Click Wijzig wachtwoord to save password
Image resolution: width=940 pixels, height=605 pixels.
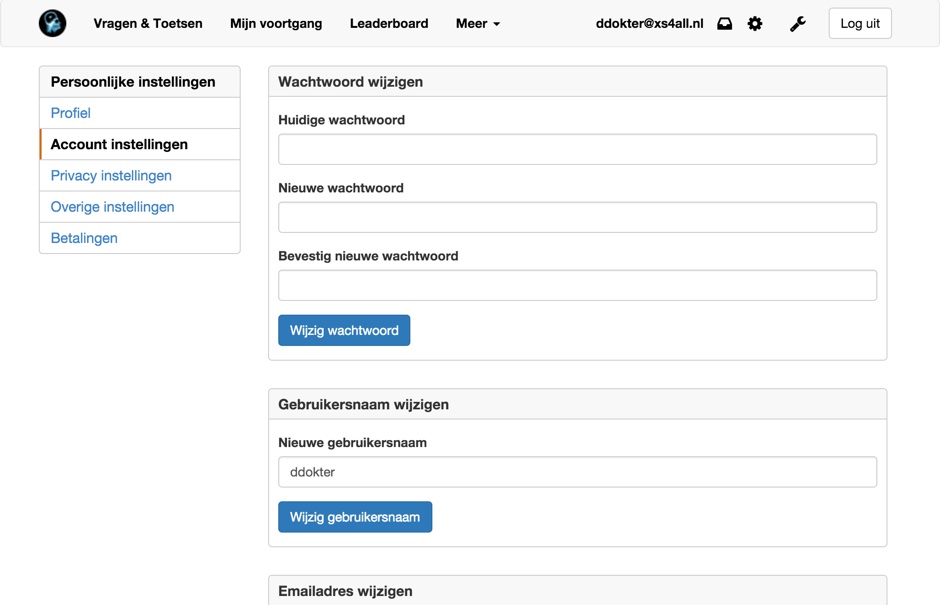pos(344,330)
